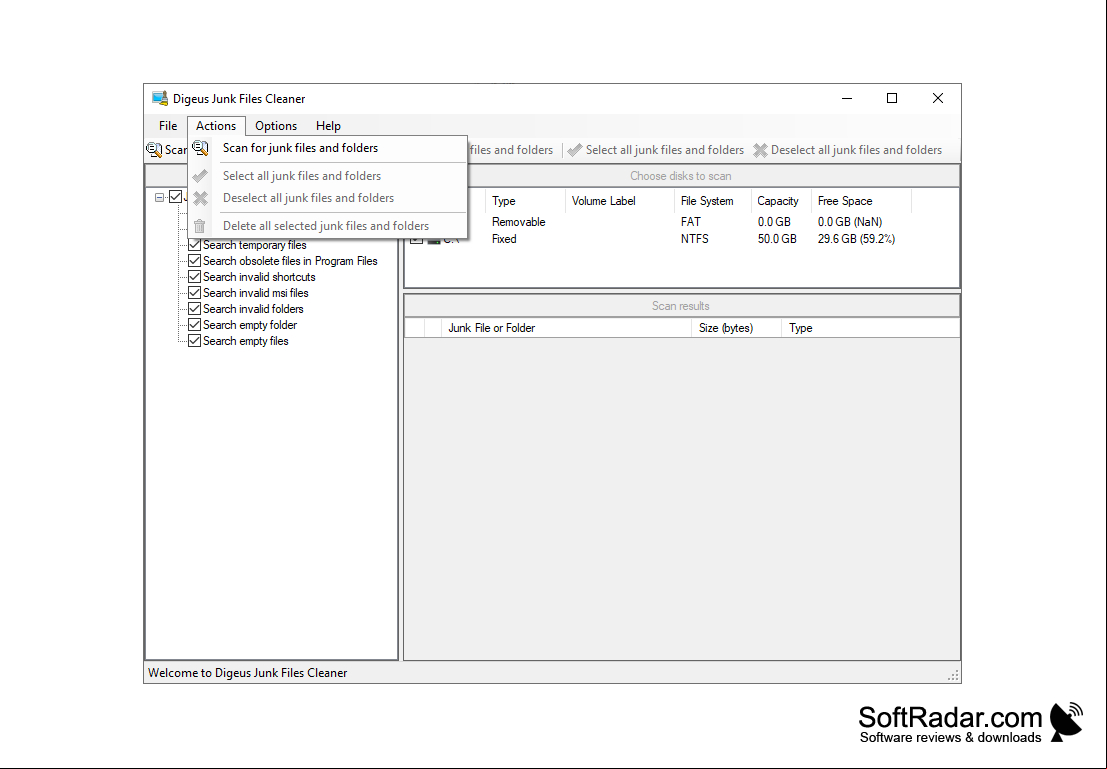Sort disks by Type column header
Viewport: 1107px width, 769px height.
(525, 201)
